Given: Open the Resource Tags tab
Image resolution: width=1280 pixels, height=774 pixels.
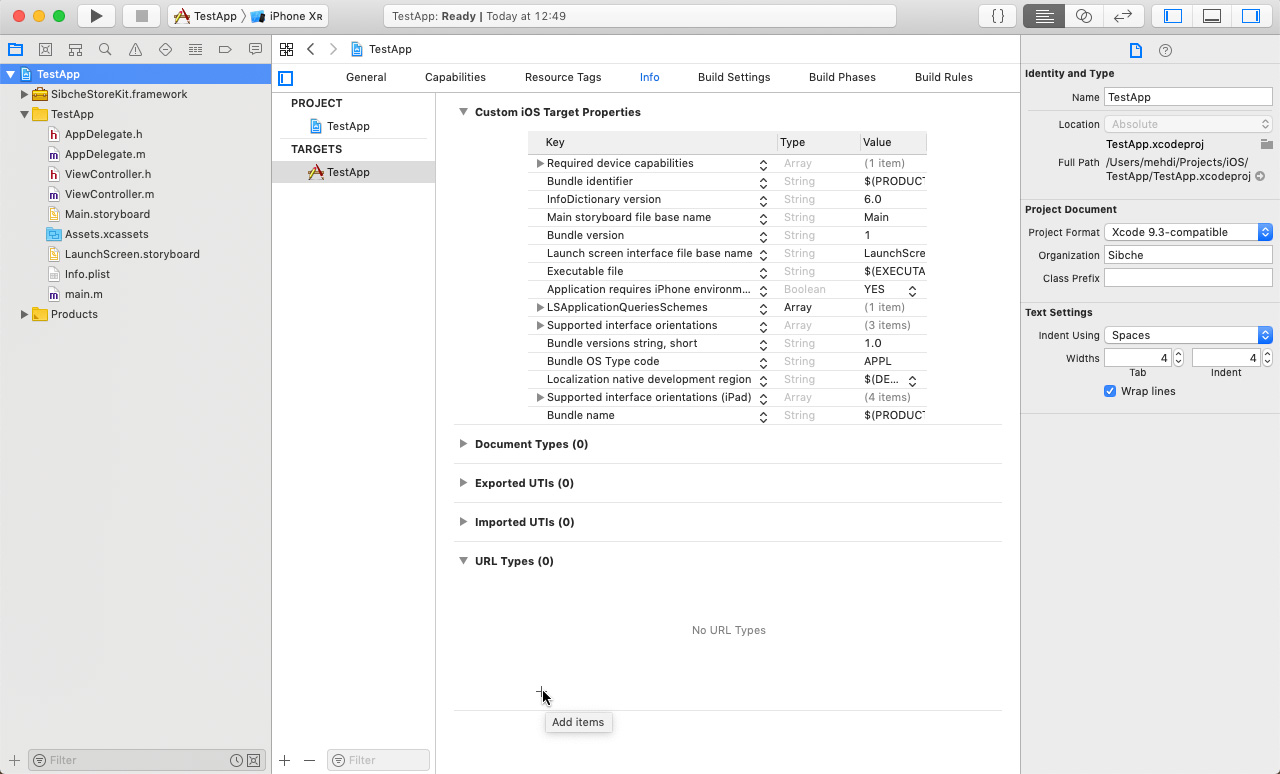Looking at the screenshot, I should pos(563,77).
